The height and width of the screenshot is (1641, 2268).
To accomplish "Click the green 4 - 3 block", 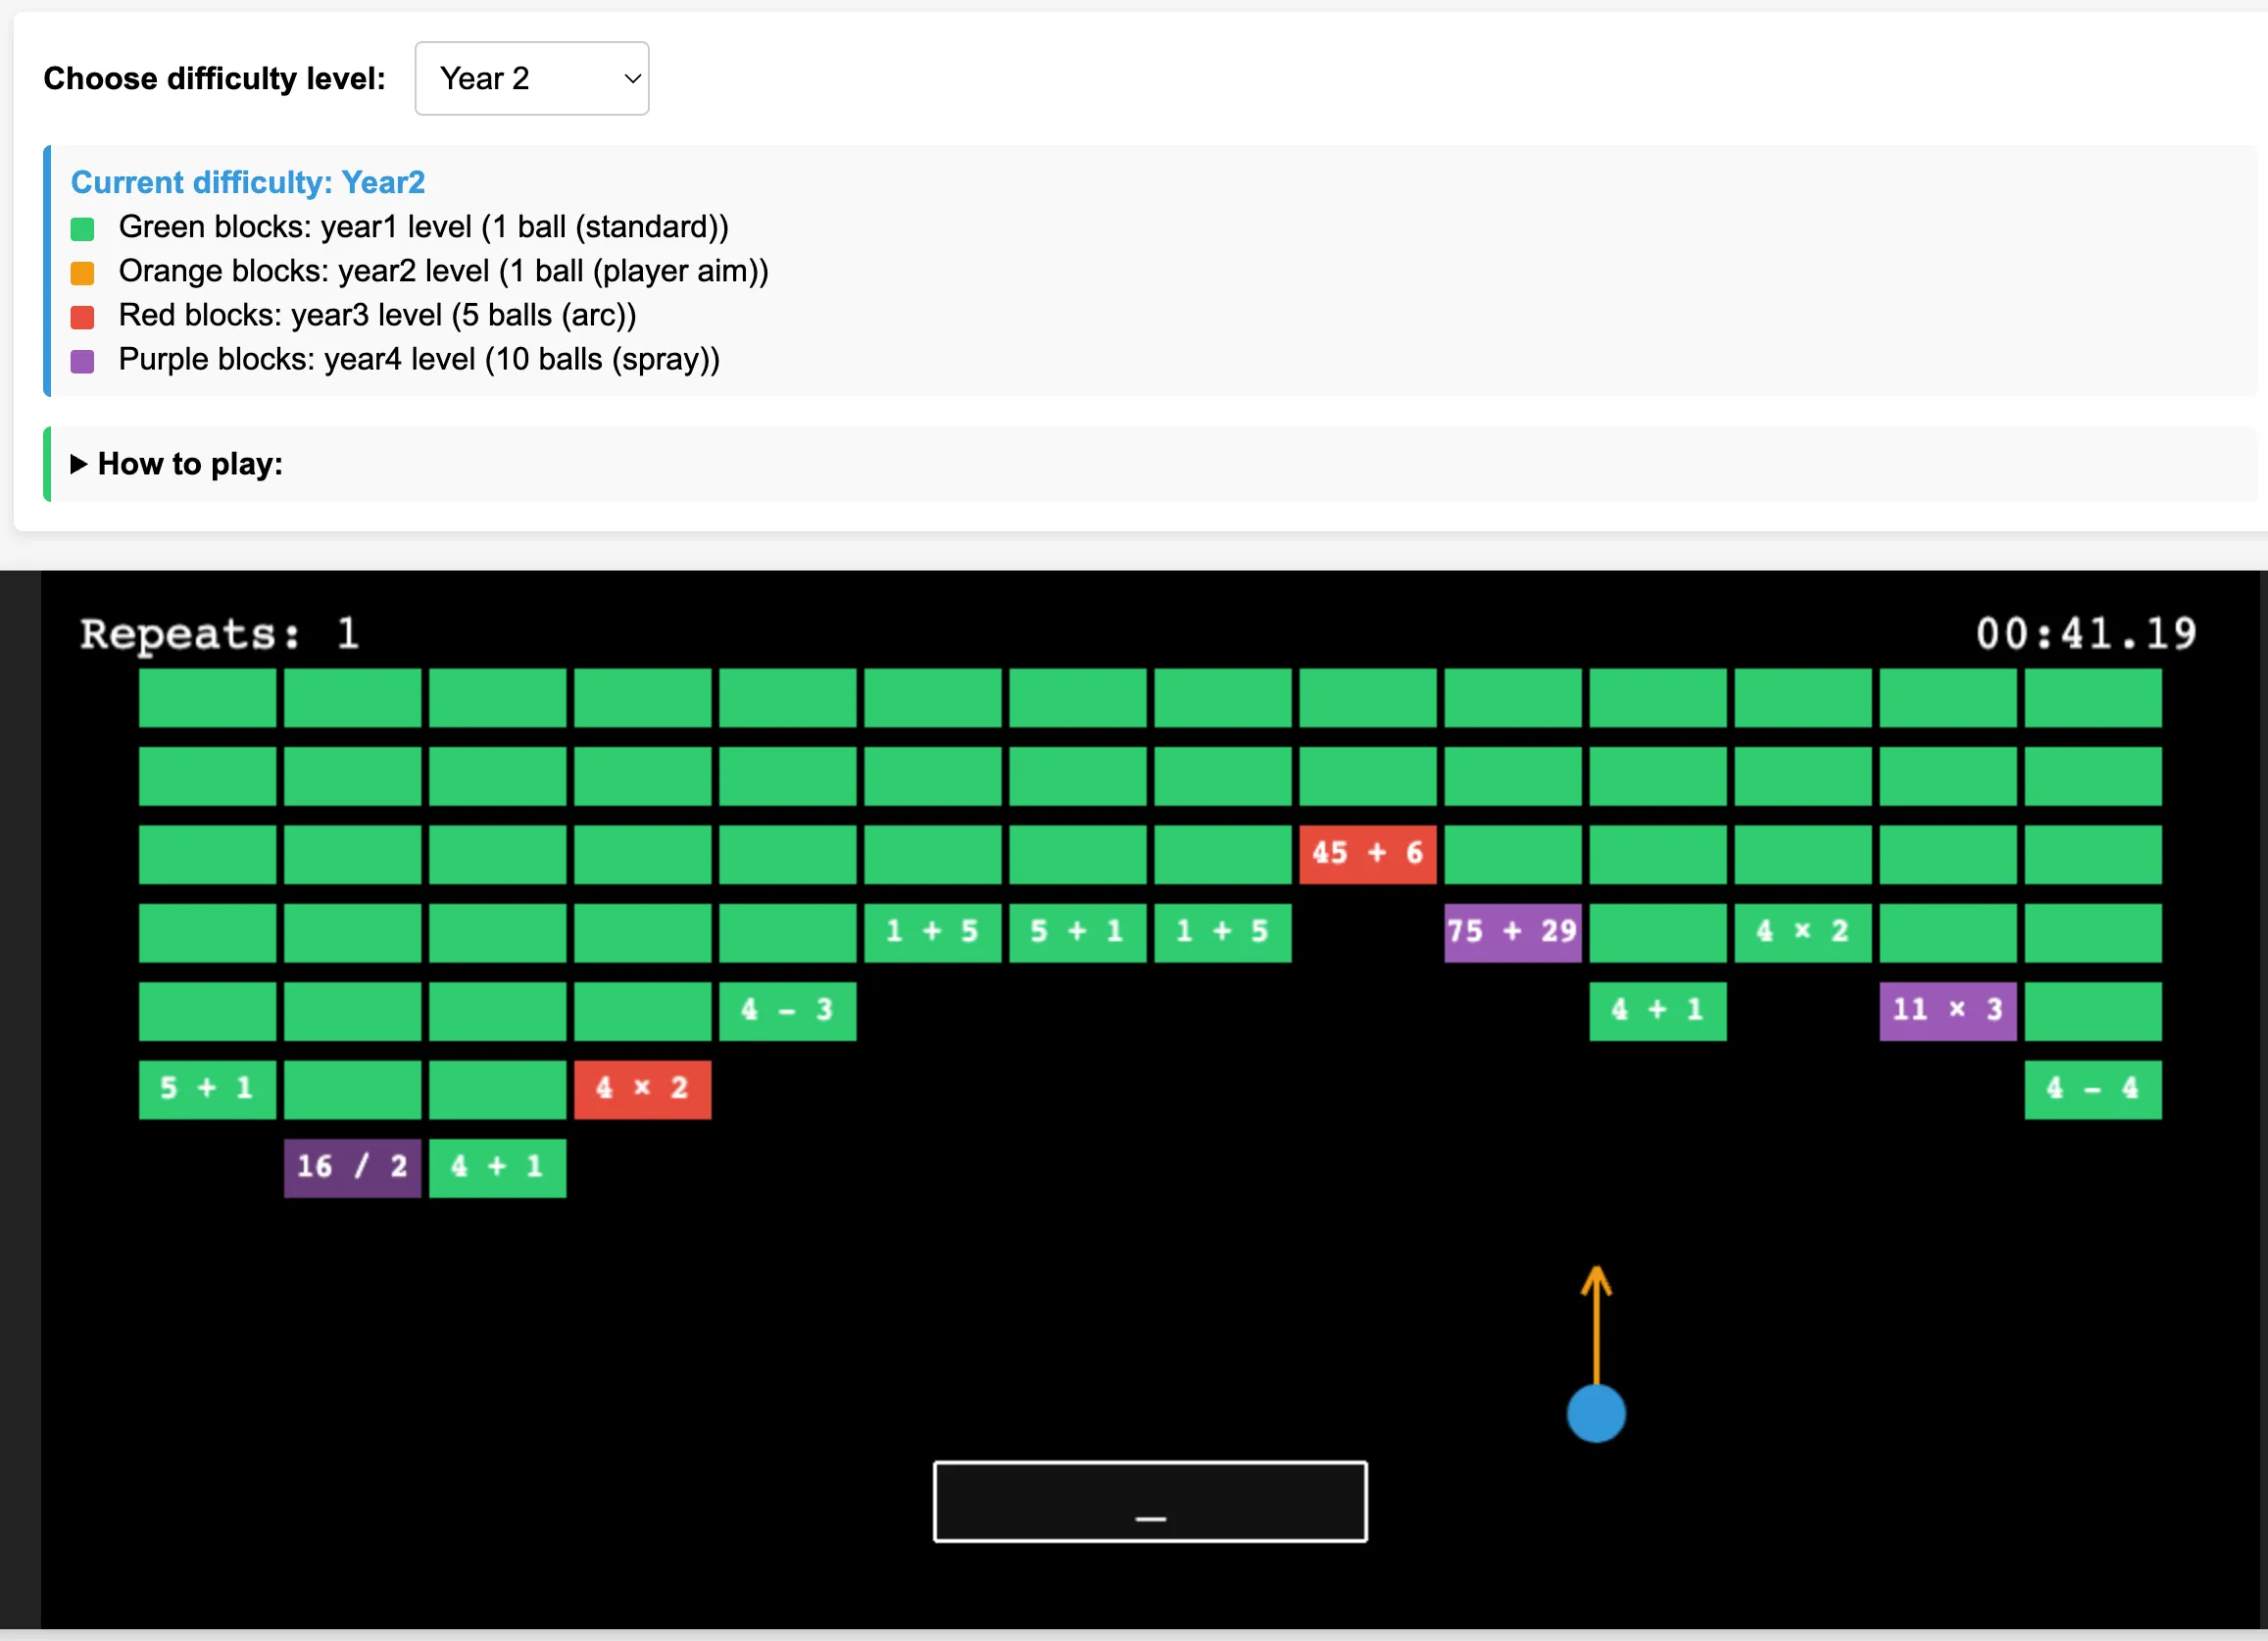I will coord(787,1010).
